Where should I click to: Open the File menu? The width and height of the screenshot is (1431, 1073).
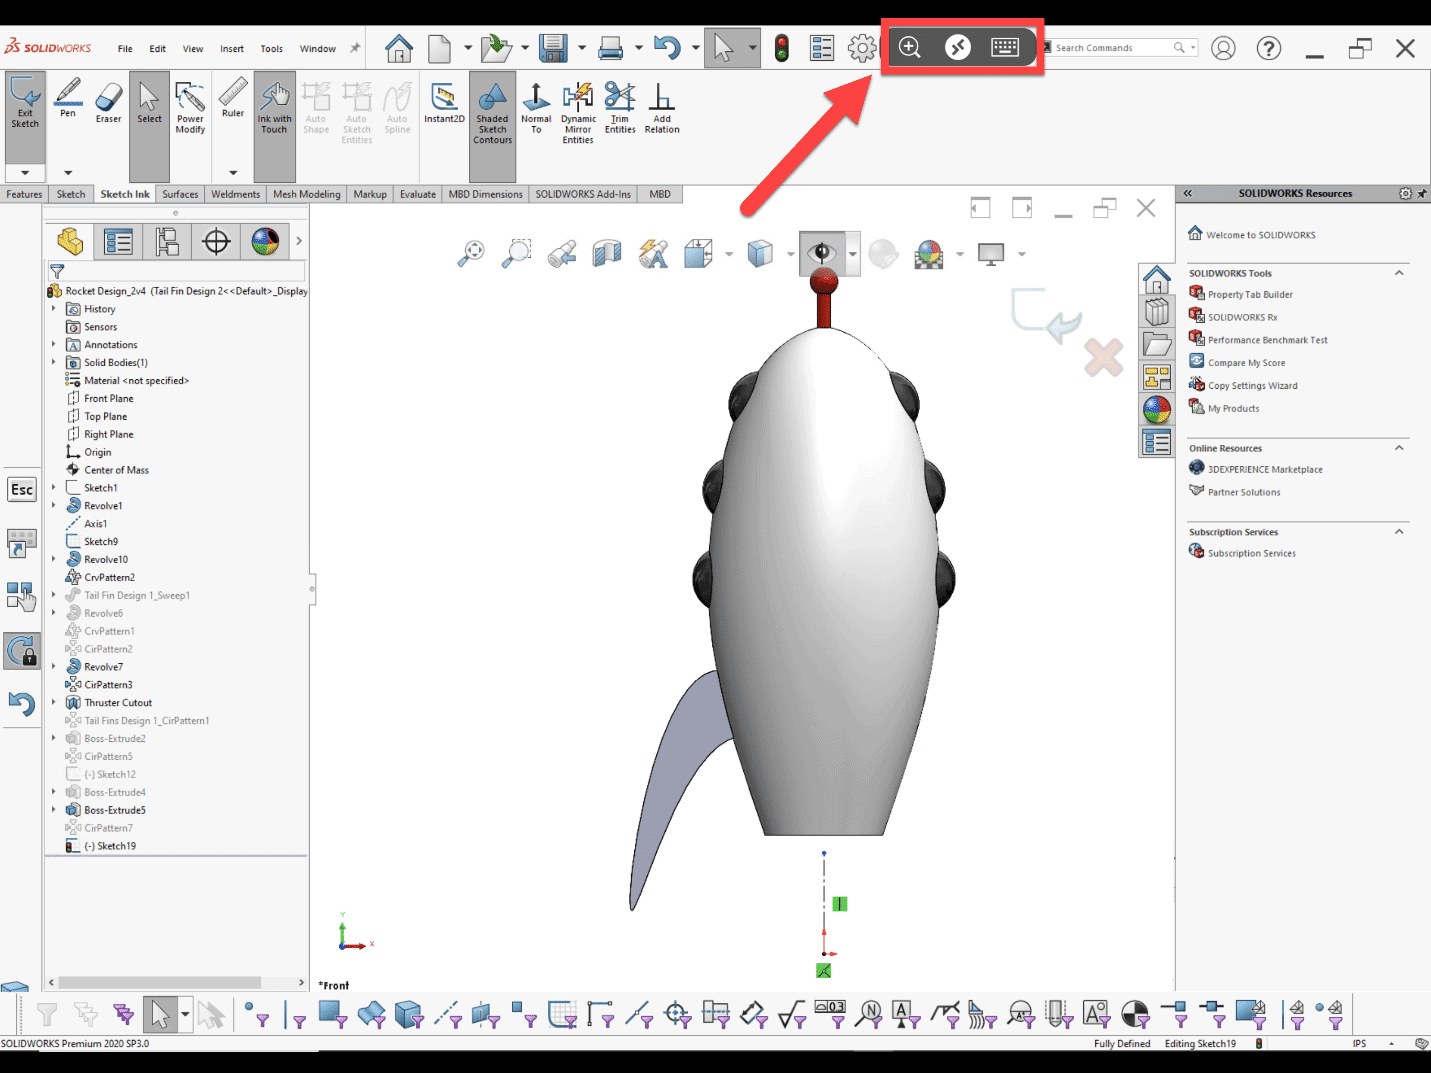point(125,49)
